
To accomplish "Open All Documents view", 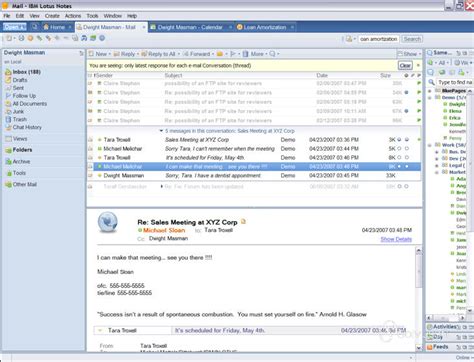I will pyautogui.click(x=29, y=104).
